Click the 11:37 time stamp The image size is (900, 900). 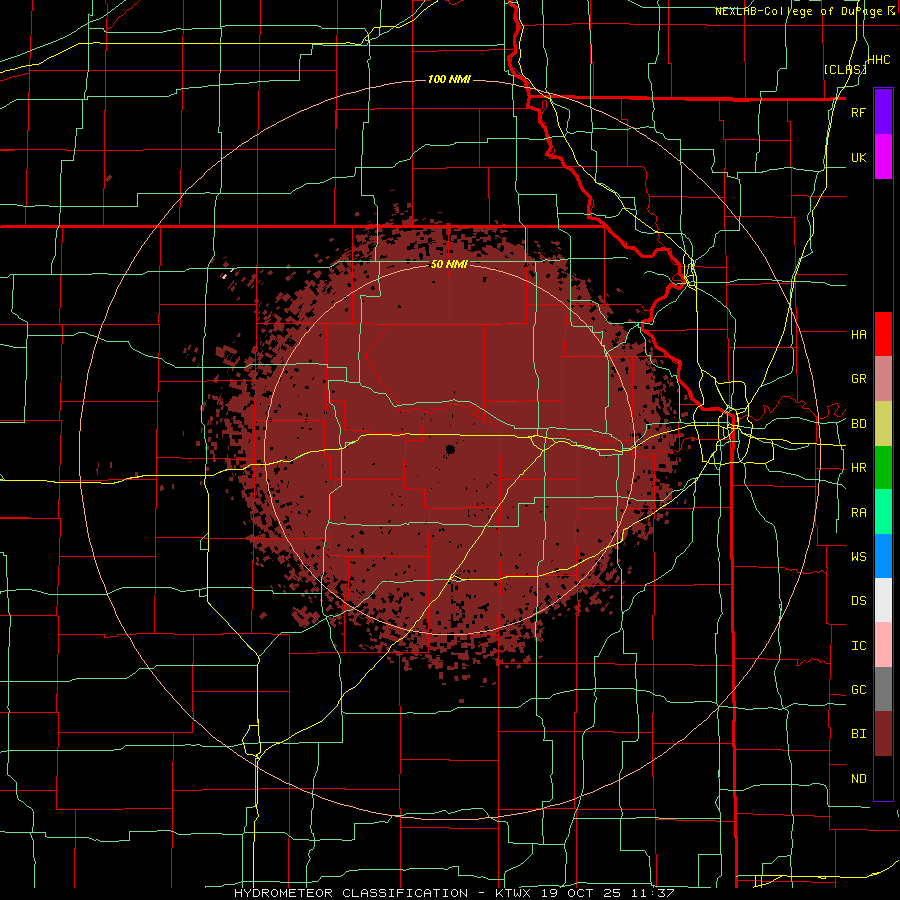pyautogui.click(x=652, y=893)
